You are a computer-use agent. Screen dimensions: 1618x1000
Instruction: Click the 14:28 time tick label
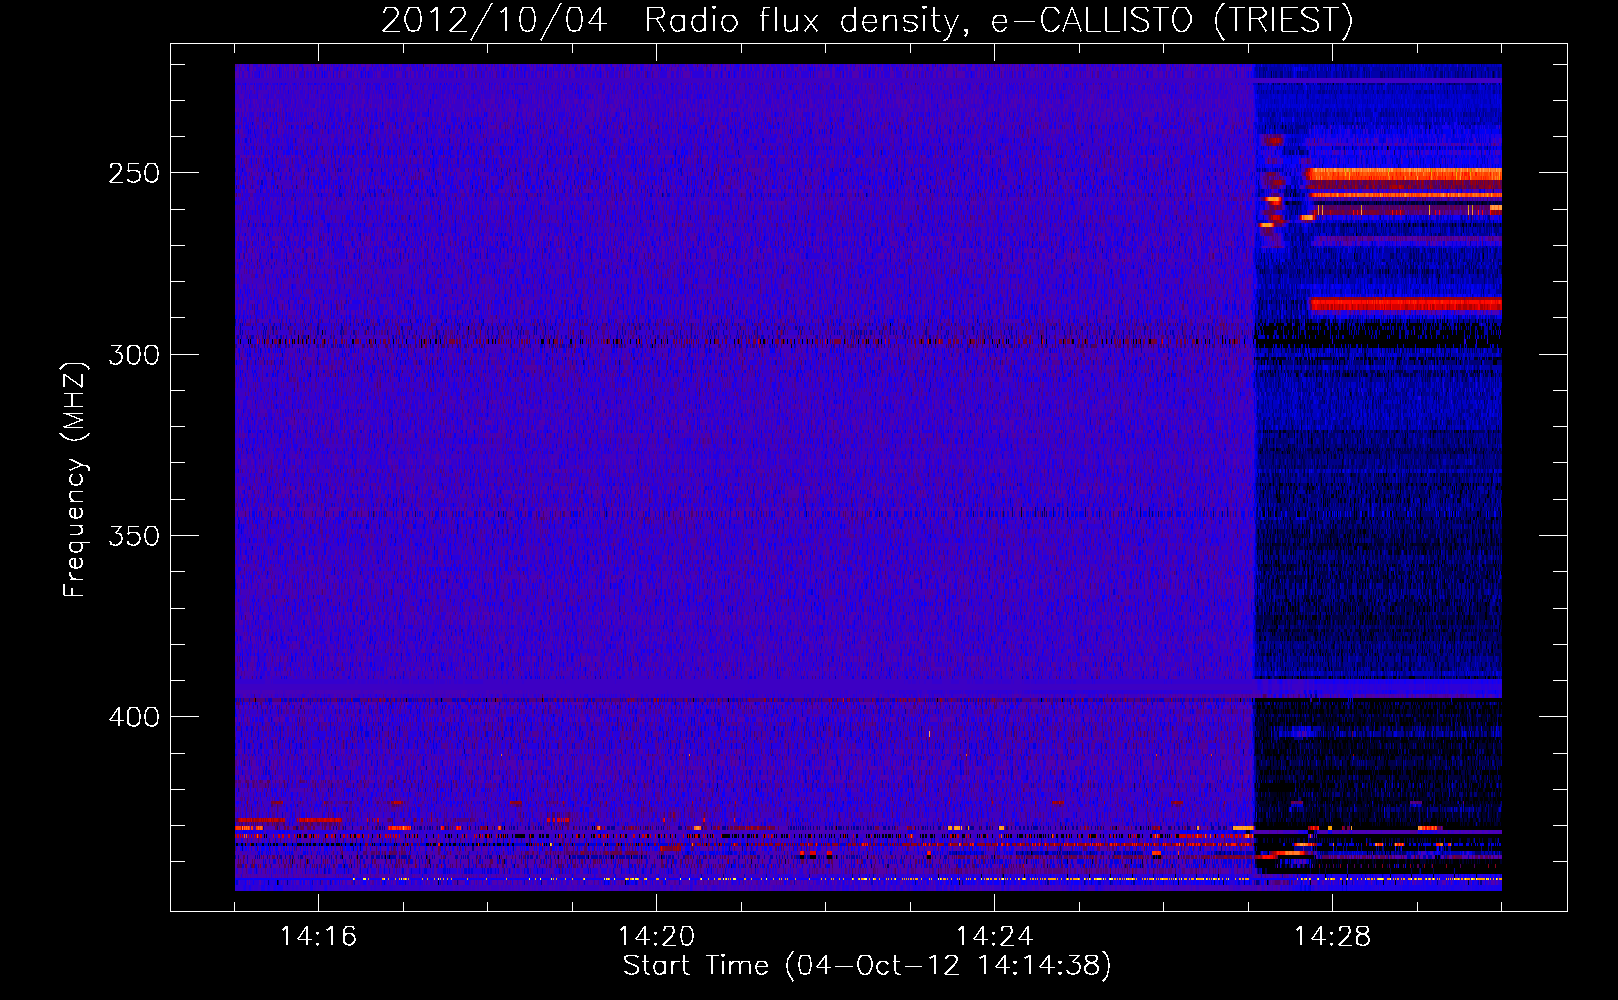pyautogui.click(x=1332, y=936)
